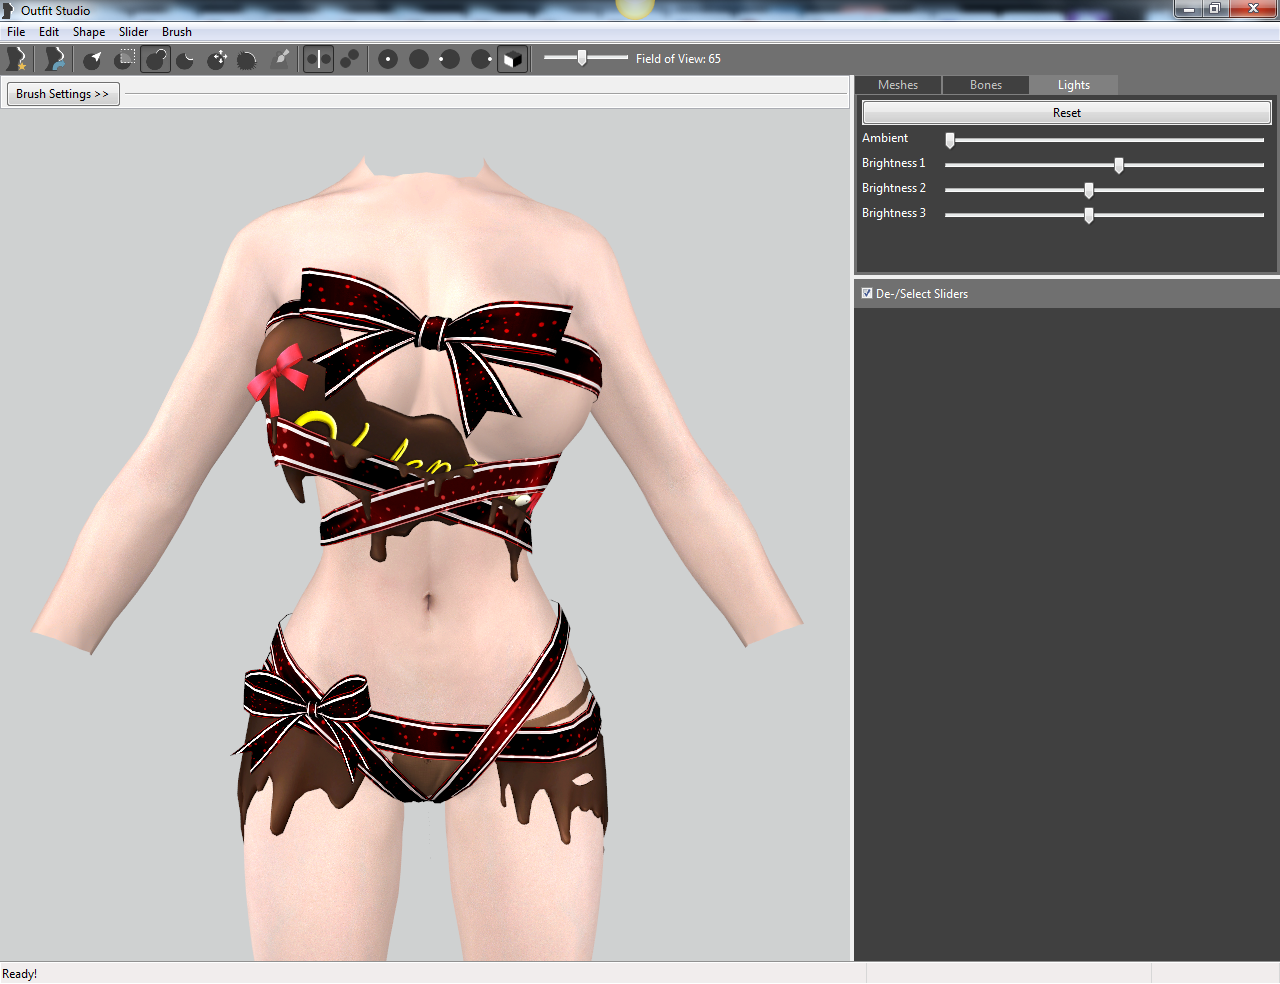Click the Brightness 1 slider handle
Screen dimensions: 1280x984
[1119, 165]
